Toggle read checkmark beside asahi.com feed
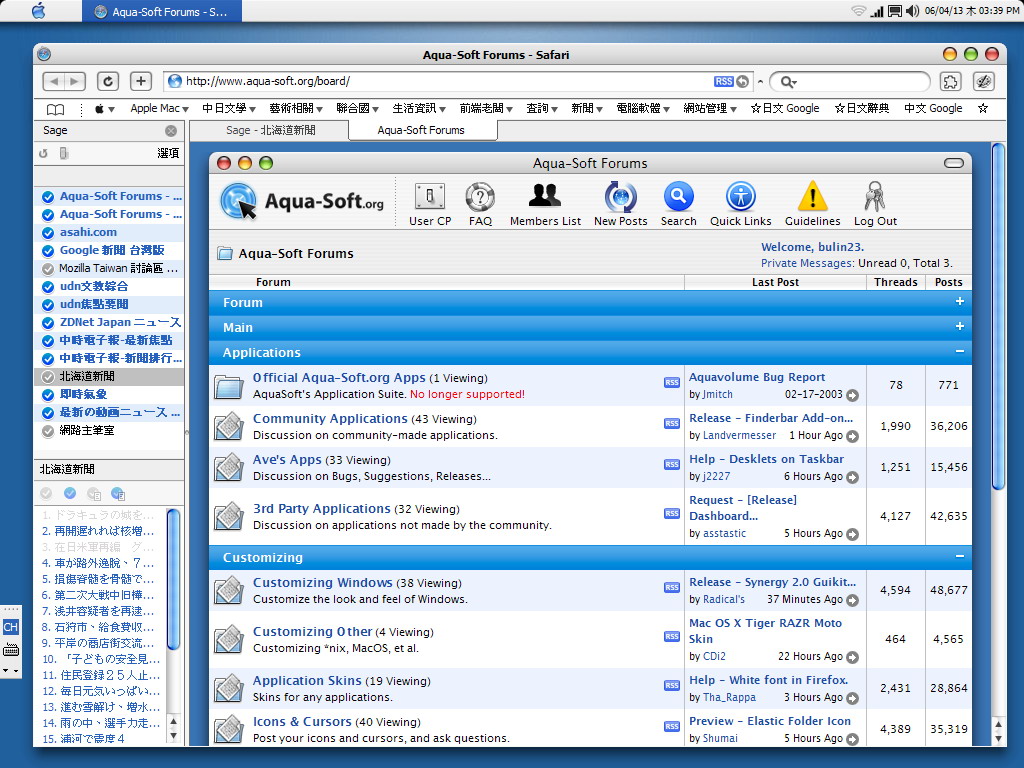 point(48,232)
